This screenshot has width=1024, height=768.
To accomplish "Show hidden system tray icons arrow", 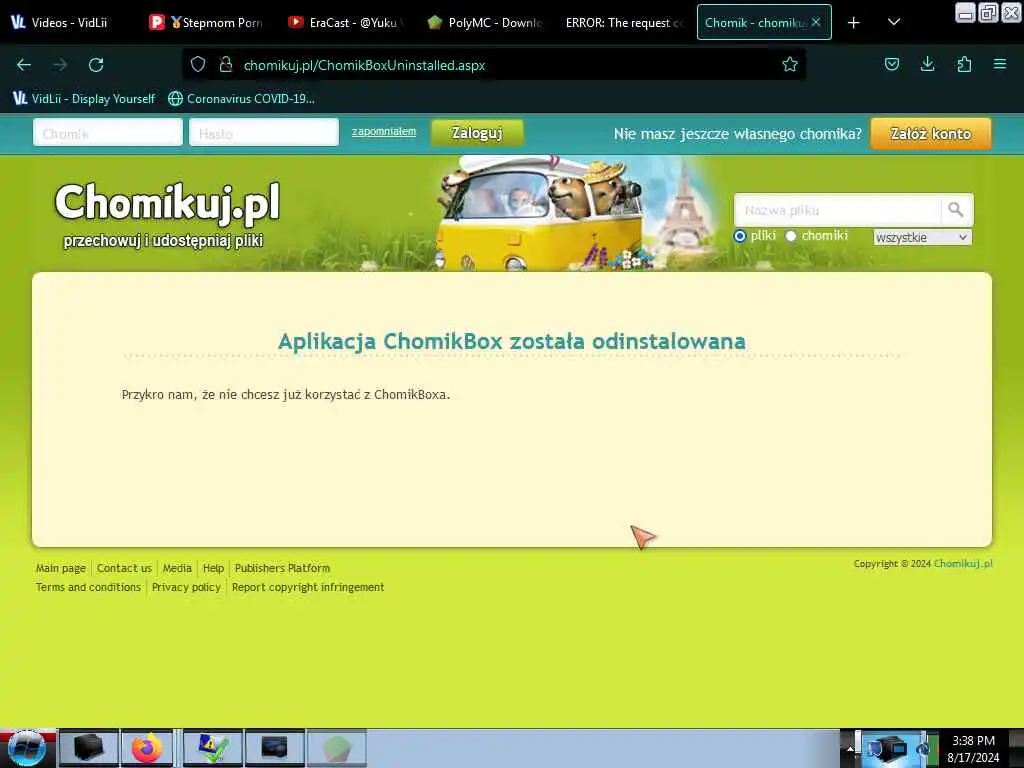I will (x=850, y=748).
